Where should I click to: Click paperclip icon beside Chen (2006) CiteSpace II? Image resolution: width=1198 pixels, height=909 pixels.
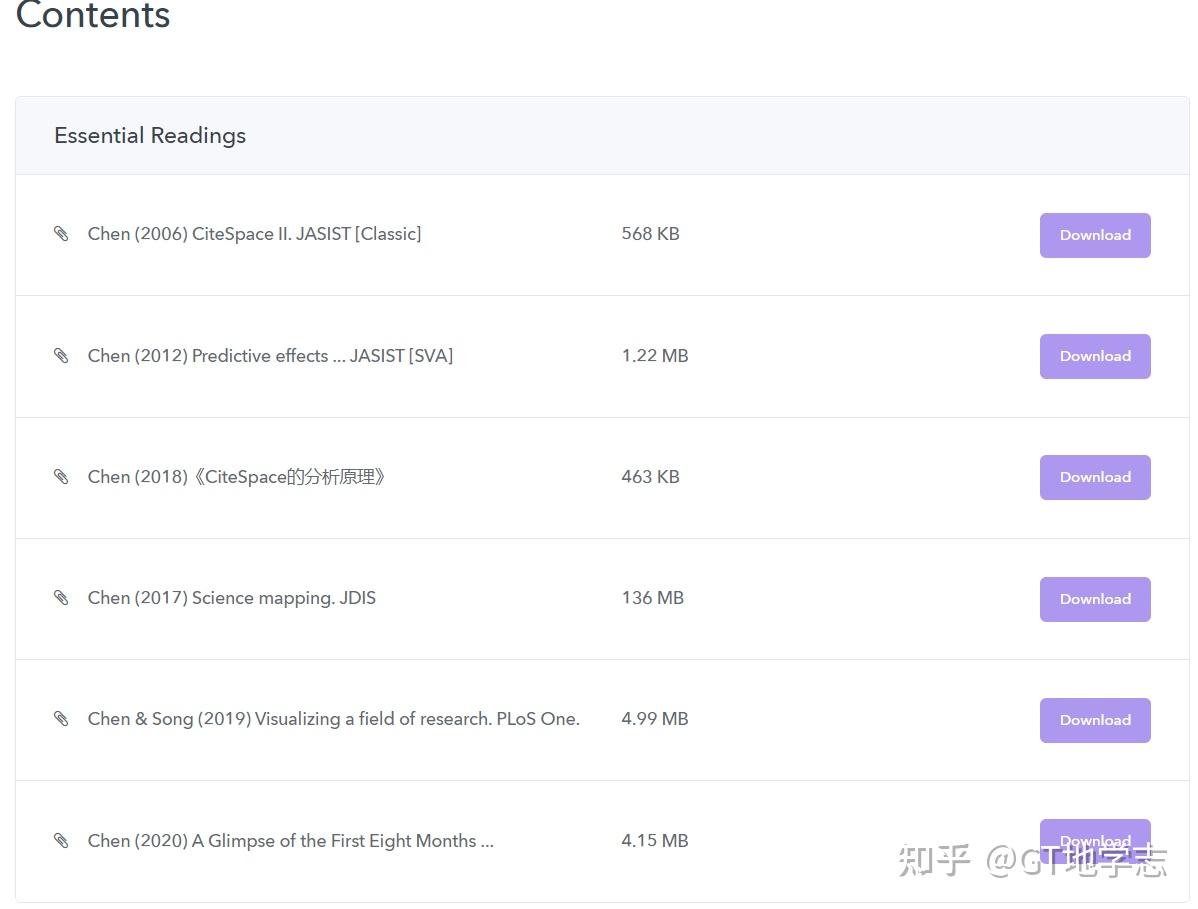tap(61, 234)
